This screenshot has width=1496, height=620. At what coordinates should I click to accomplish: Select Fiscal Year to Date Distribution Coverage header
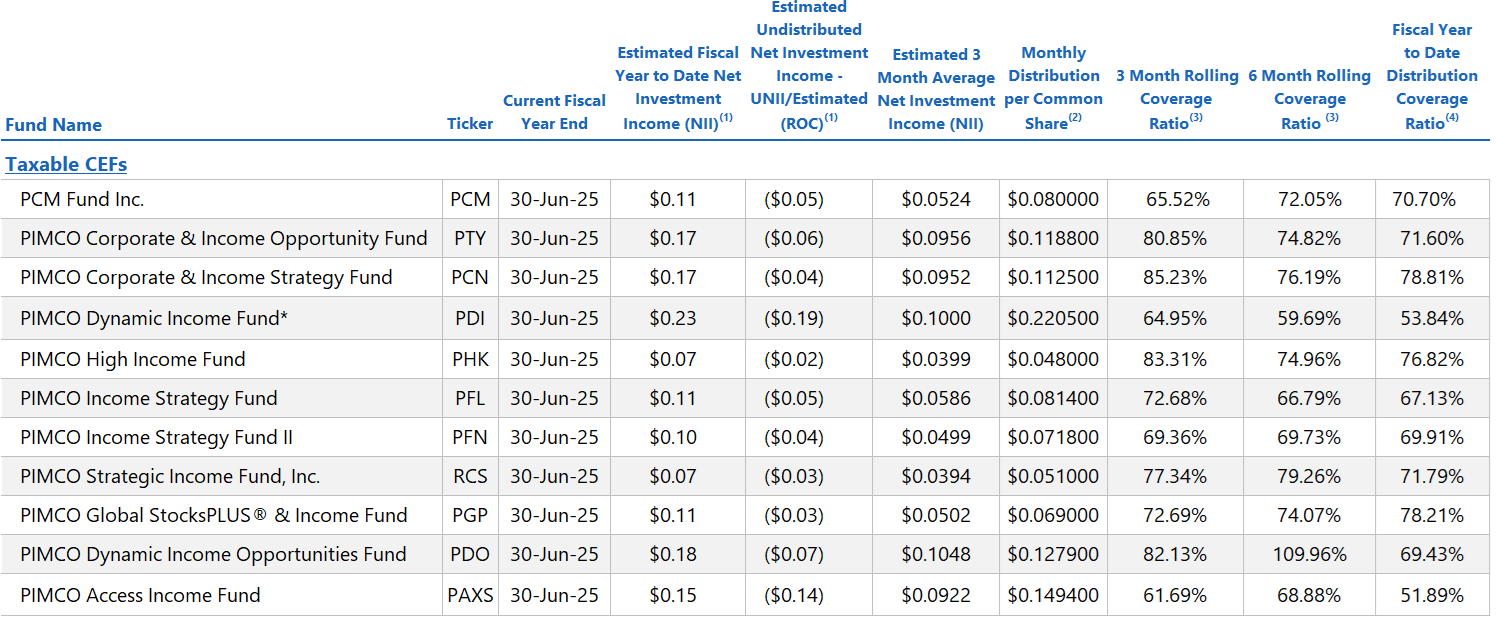tap(1432, 76)
